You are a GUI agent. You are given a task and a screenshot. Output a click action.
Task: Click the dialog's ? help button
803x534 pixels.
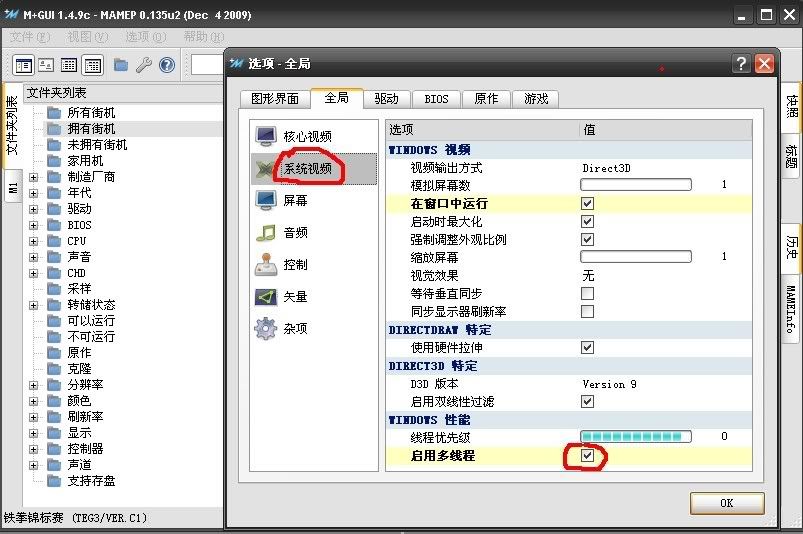pyautogui.click(x=741, y=63)
